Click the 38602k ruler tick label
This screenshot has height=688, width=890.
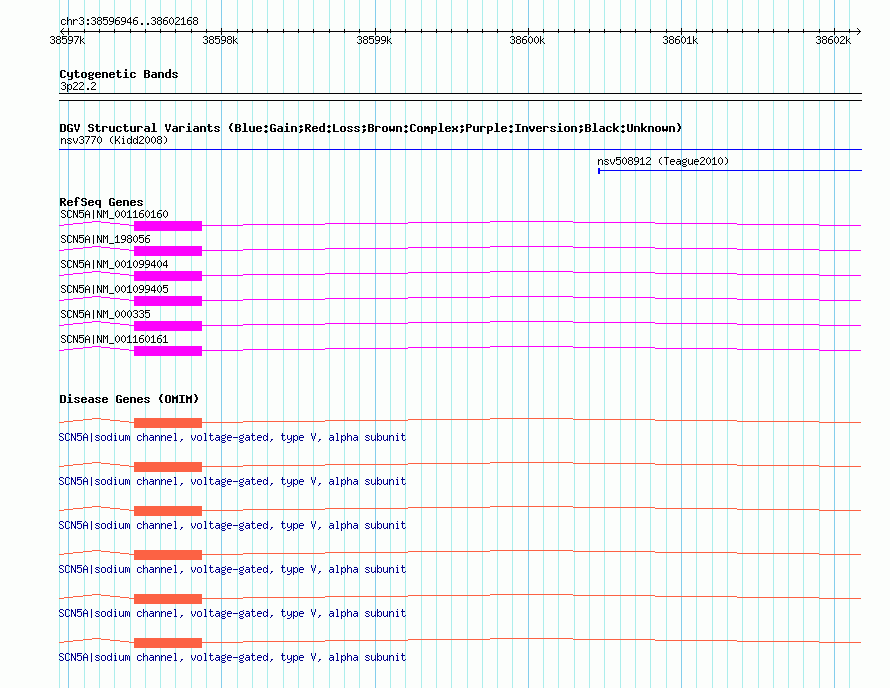click(x=833, y=40)
